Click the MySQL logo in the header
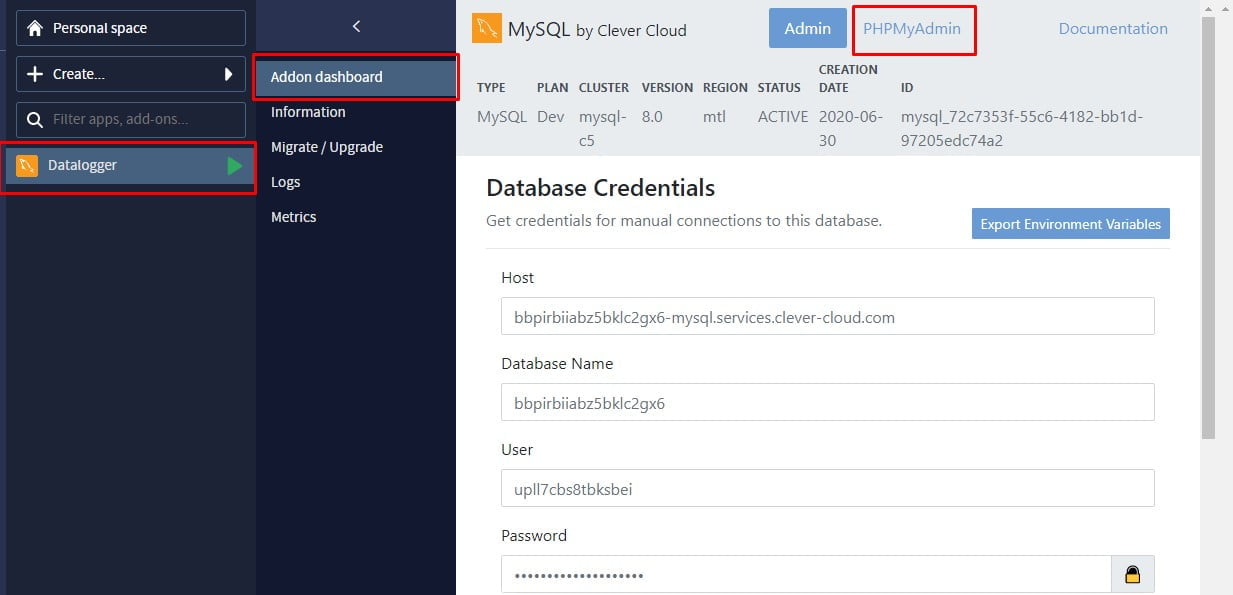 [487, 29]
